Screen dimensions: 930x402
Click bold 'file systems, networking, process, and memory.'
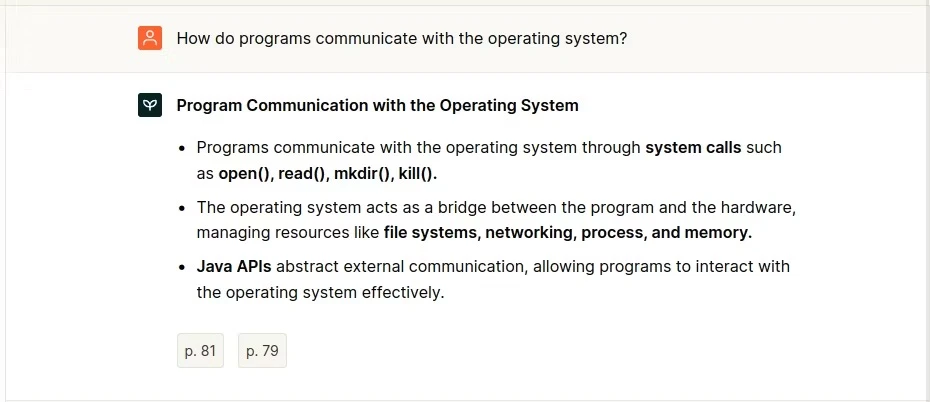point(567,233)
